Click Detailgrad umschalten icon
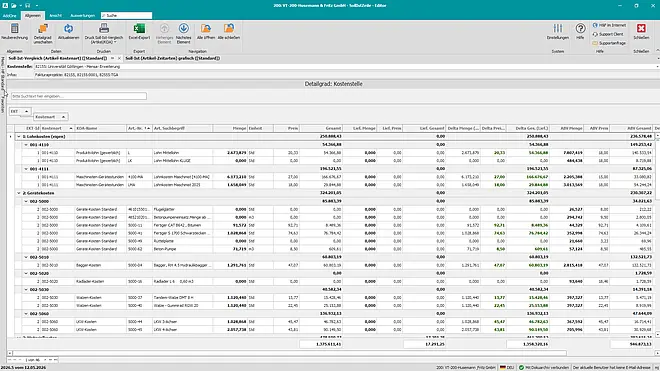660x371 pixels. 43,29
